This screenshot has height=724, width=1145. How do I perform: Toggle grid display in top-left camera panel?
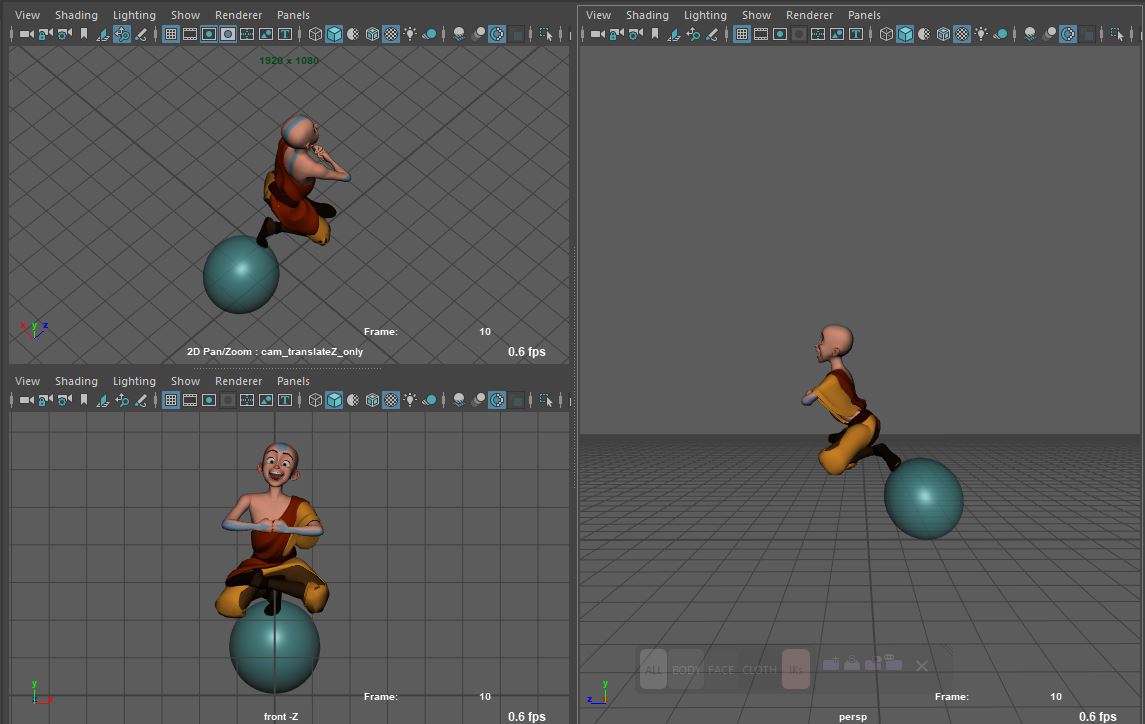pyautogui.click(x=171, y=34)
